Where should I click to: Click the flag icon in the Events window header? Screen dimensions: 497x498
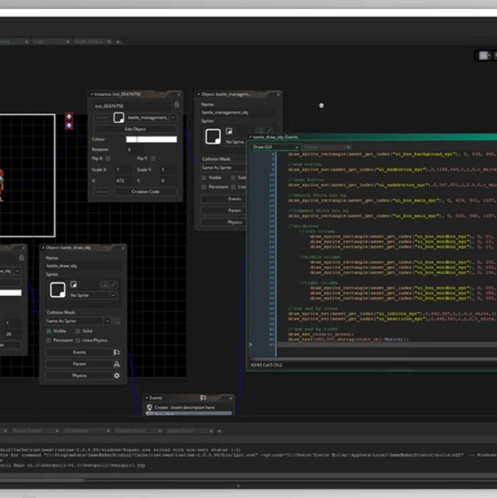(203, 398)
